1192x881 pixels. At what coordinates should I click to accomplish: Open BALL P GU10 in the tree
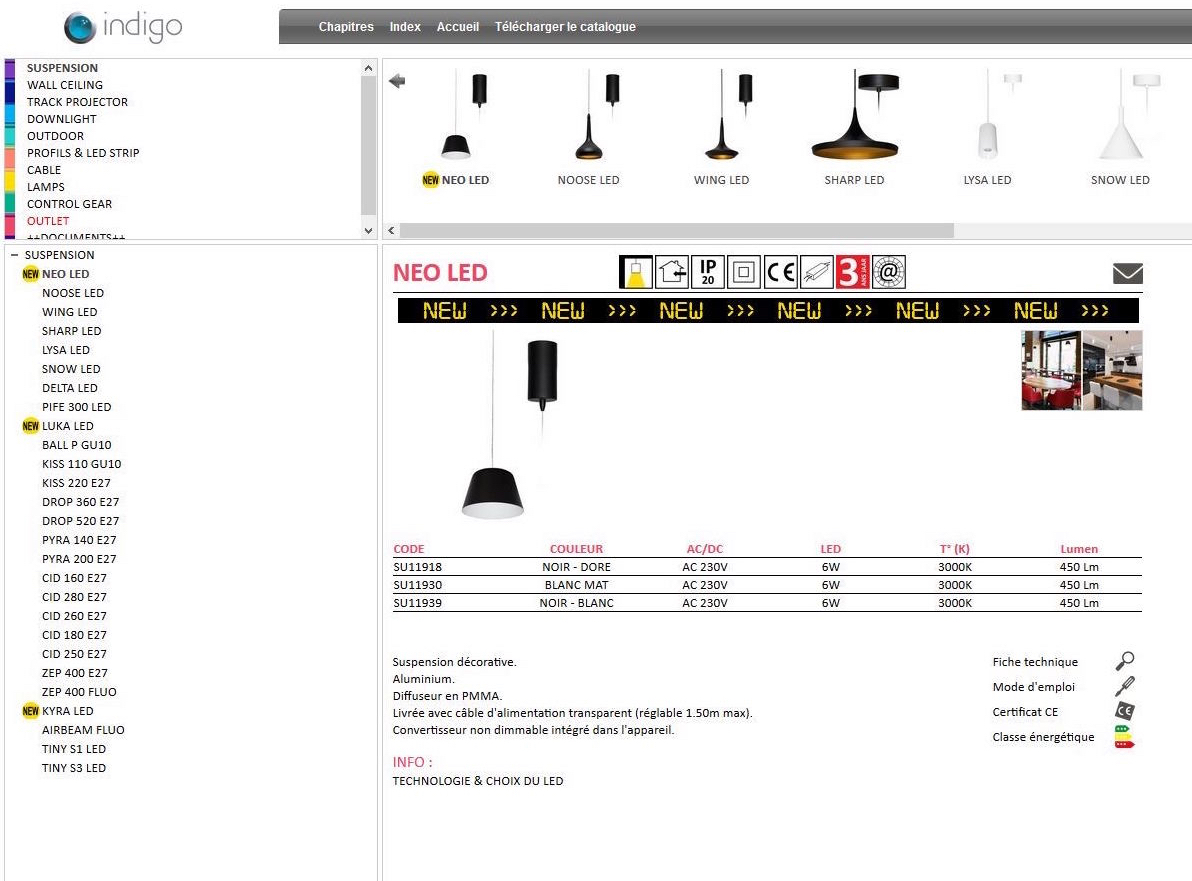tap(77, 445)
